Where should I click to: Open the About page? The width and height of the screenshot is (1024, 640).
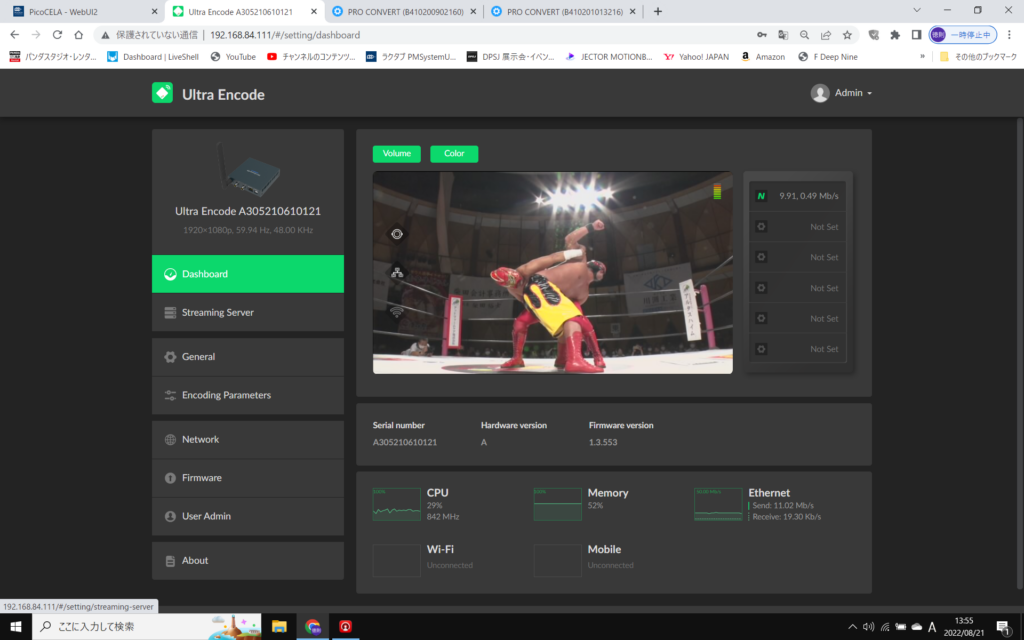[x=248, y=560]
